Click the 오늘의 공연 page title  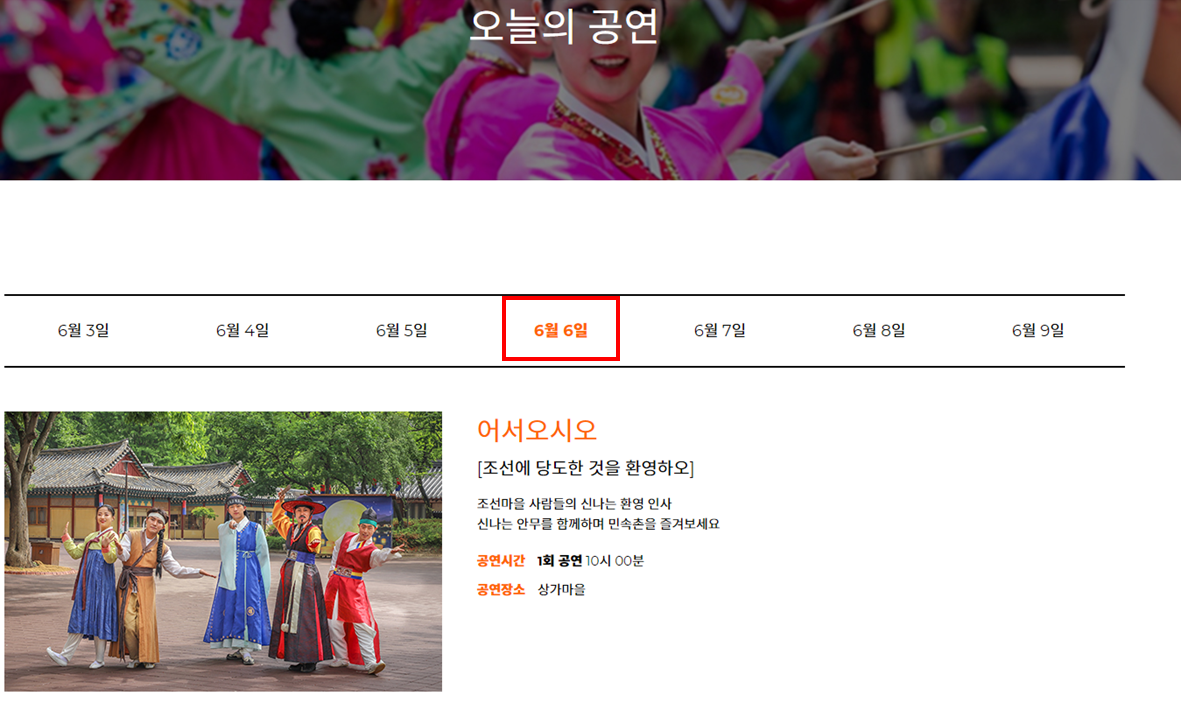(564, 30)
